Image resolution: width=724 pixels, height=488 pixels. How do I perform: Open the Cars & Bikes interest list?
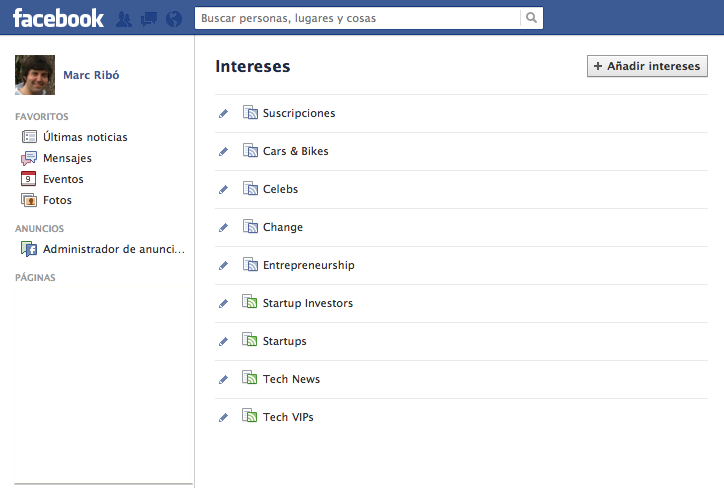[x=296, y=151]
